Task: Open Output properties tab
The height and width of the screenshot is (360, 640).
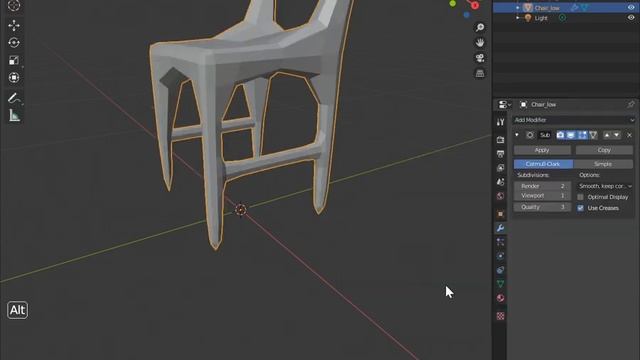Action: tap(500, 154)
